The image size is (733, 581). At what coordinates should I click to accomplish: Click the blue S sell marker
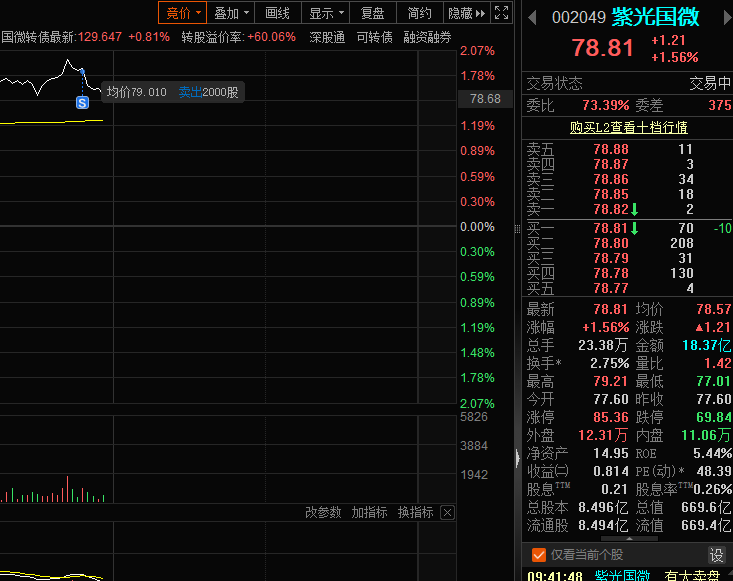[82, 103]
